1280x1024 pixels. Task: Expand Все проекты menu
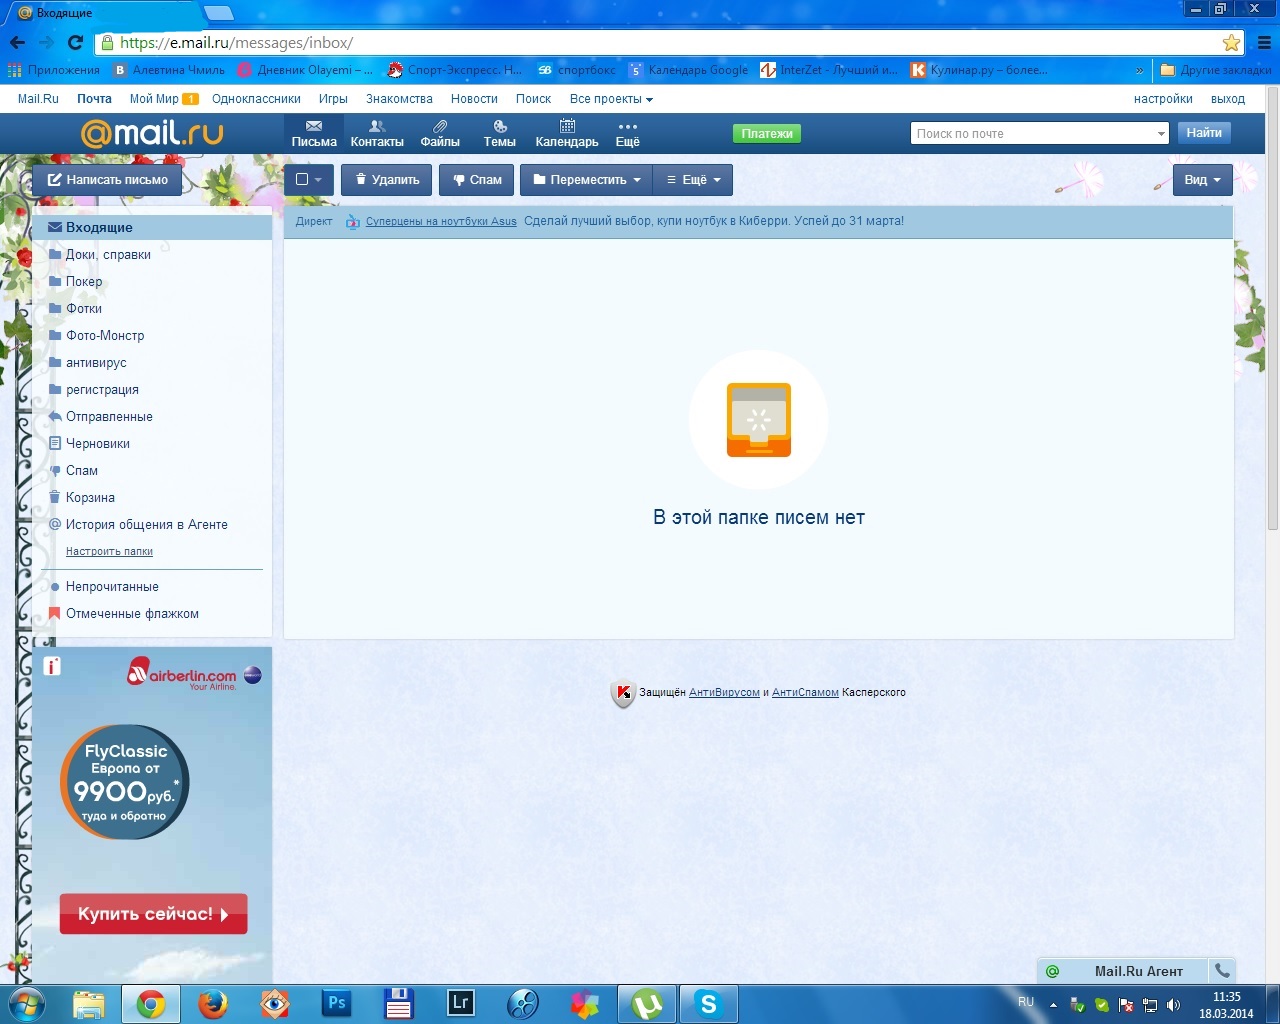point(611,99)
